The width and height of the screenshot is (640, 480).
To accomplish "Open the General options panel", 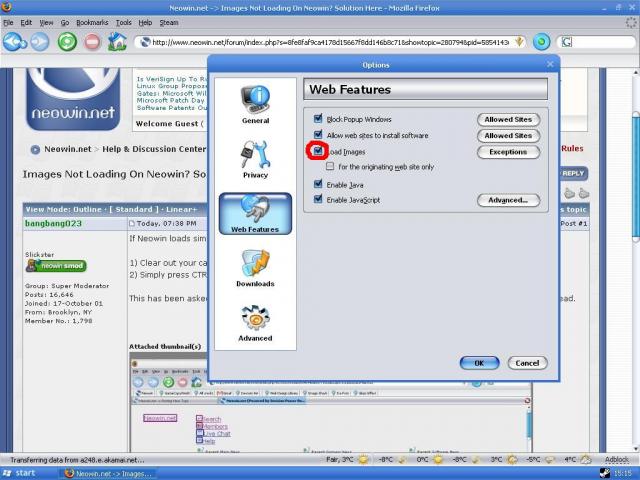I will click(x=255, y=104).
